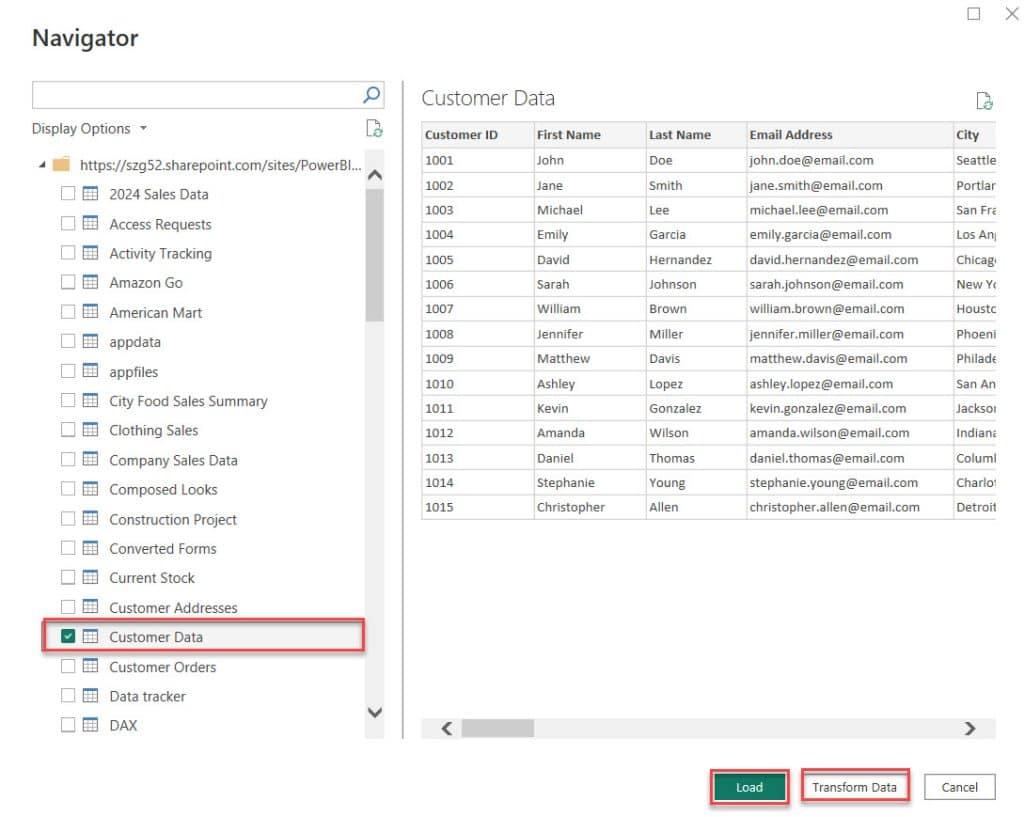Click the table icon for Access Requests
The image size is (1024, 817).
(x=91, y=223)
